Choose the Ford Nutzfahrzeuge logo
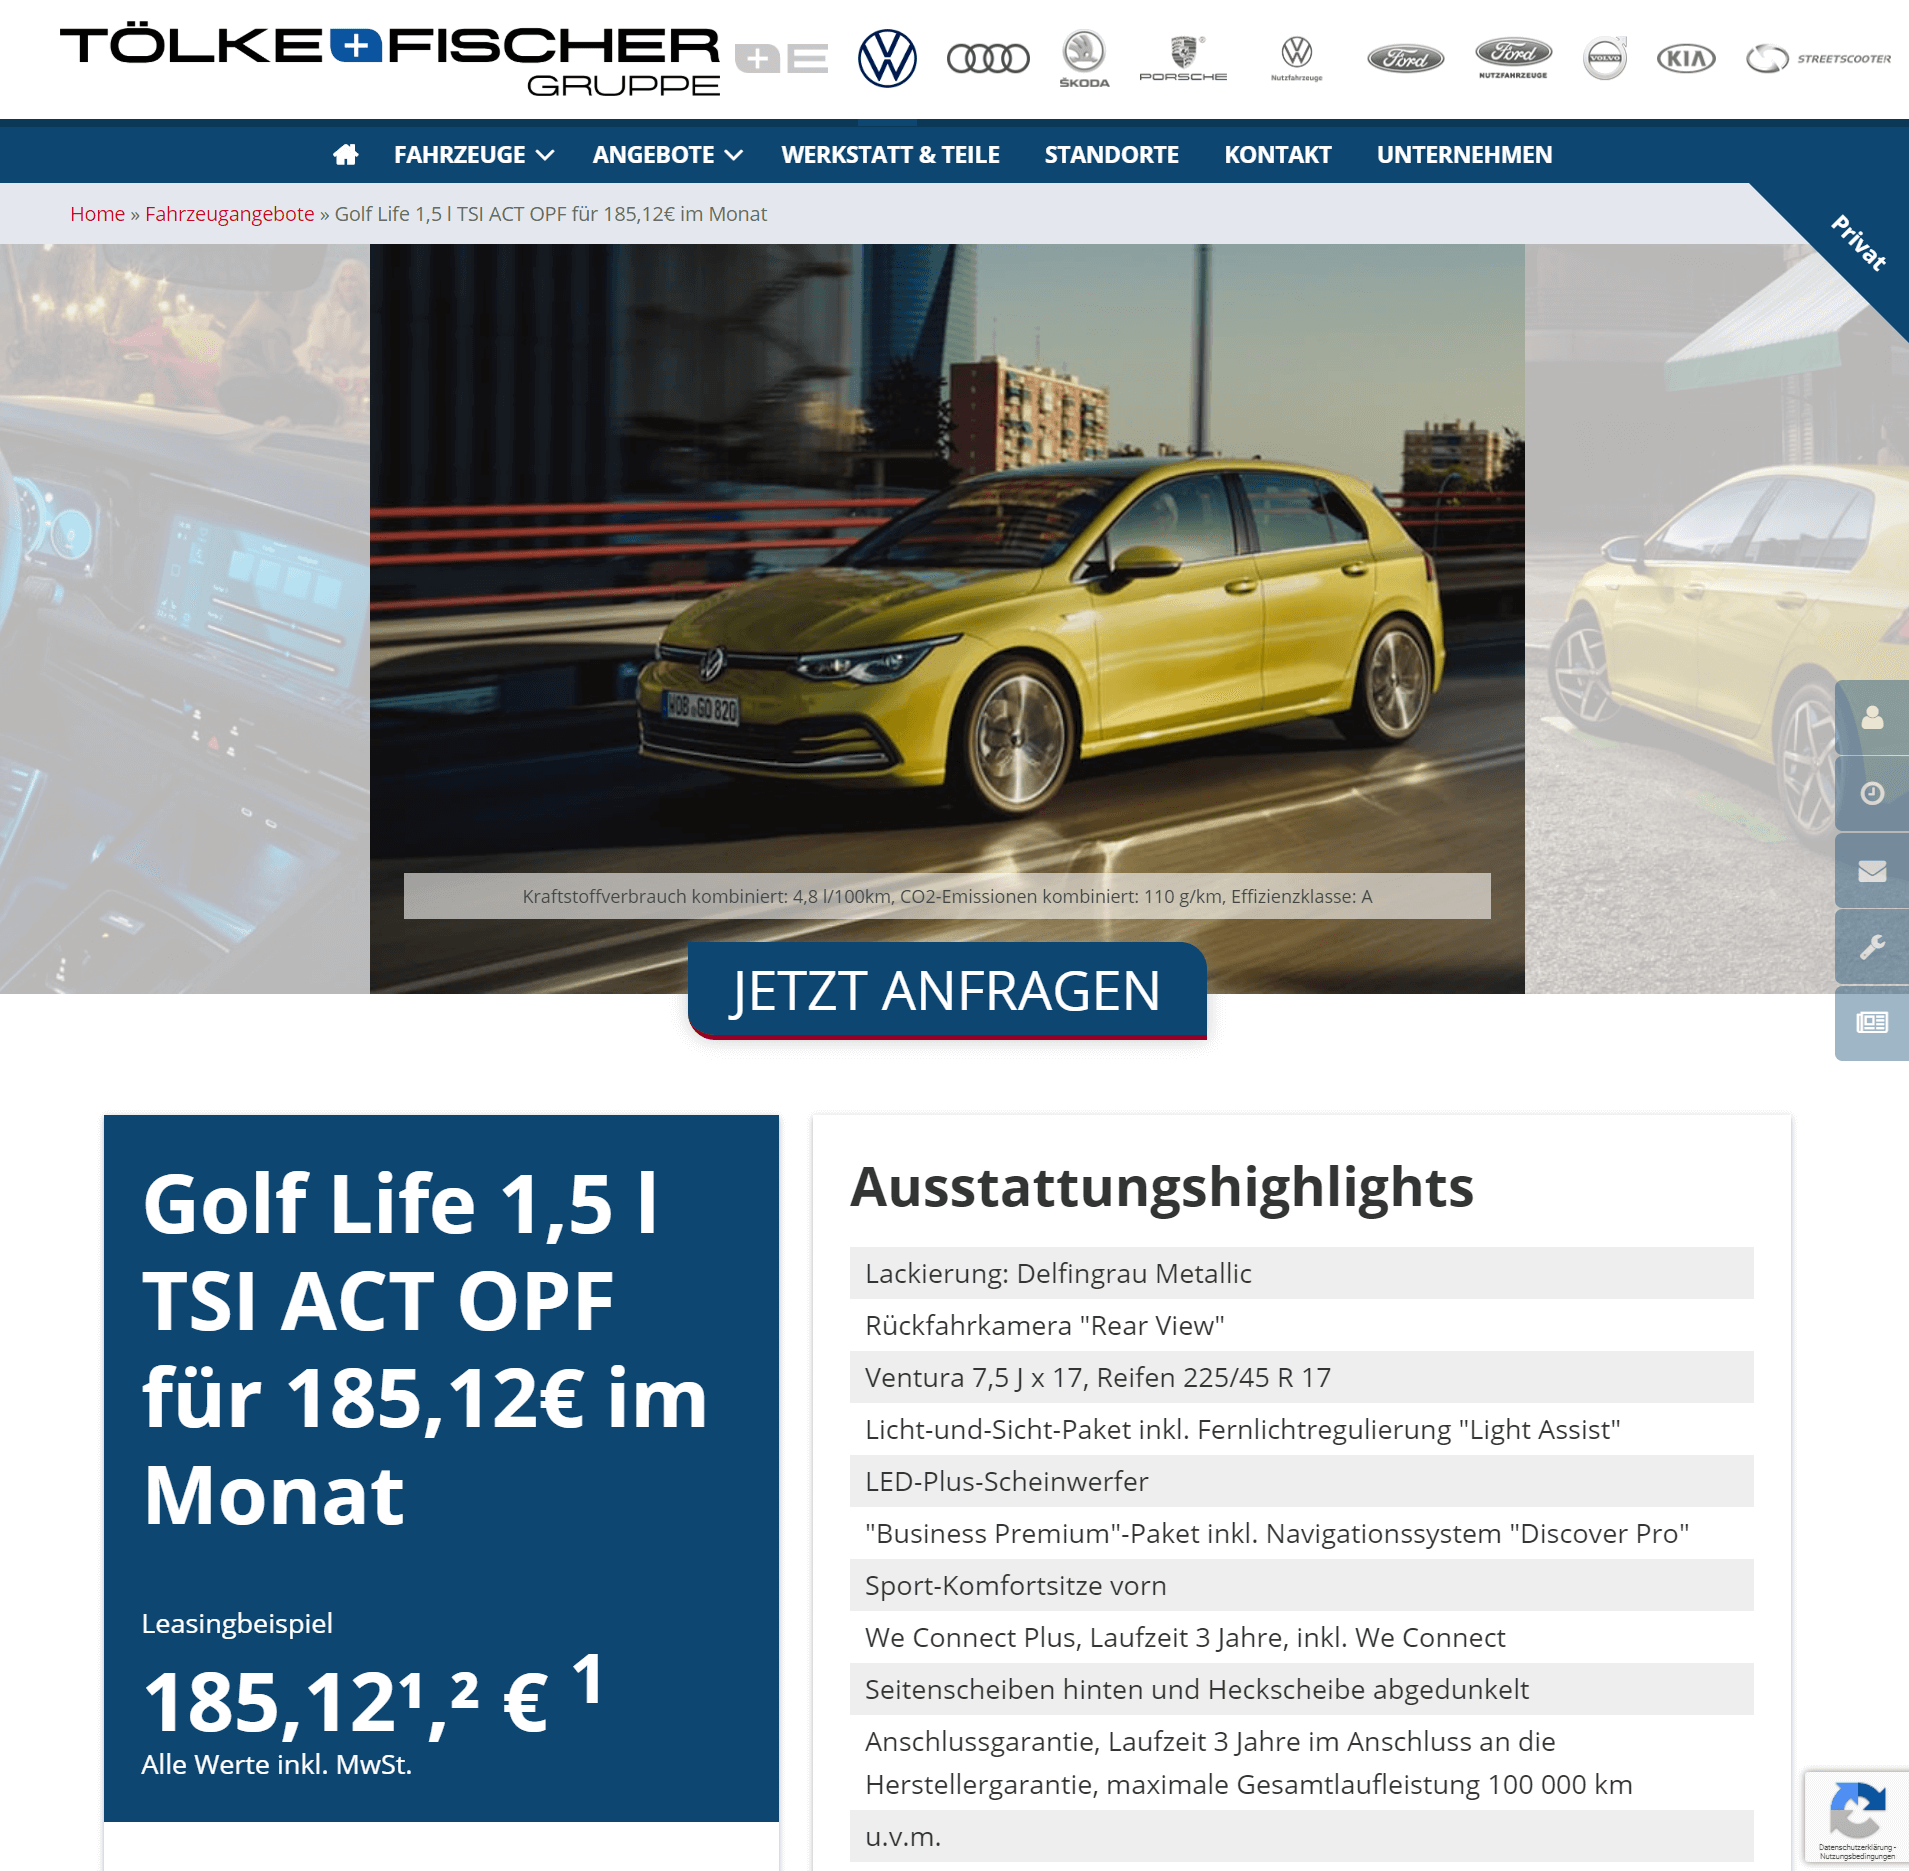 pos(1514,58)
